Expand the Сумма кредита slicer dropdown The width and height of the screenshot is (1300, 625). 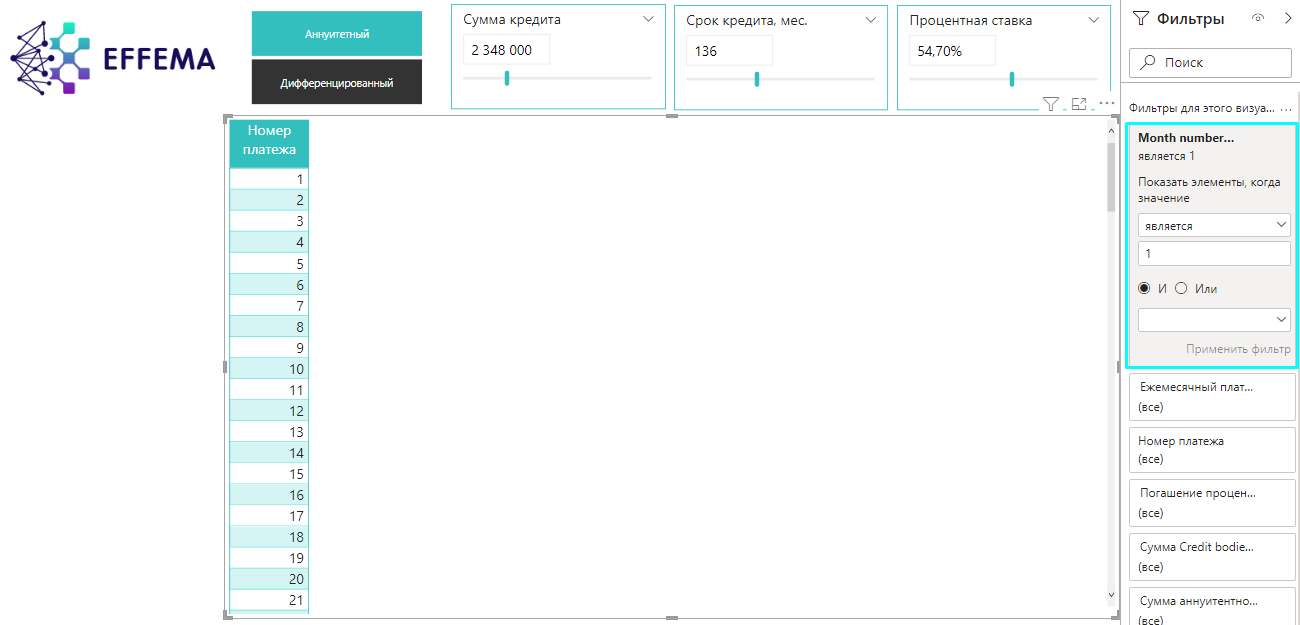648,19
